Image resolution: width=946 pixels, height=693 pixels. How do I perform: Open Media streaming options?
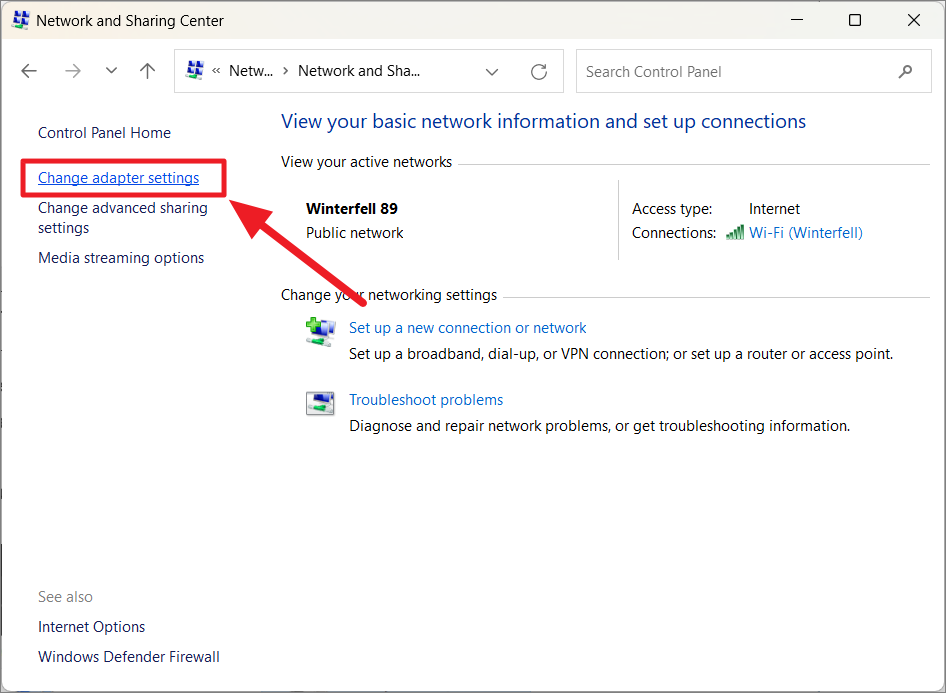pos(120,257)
